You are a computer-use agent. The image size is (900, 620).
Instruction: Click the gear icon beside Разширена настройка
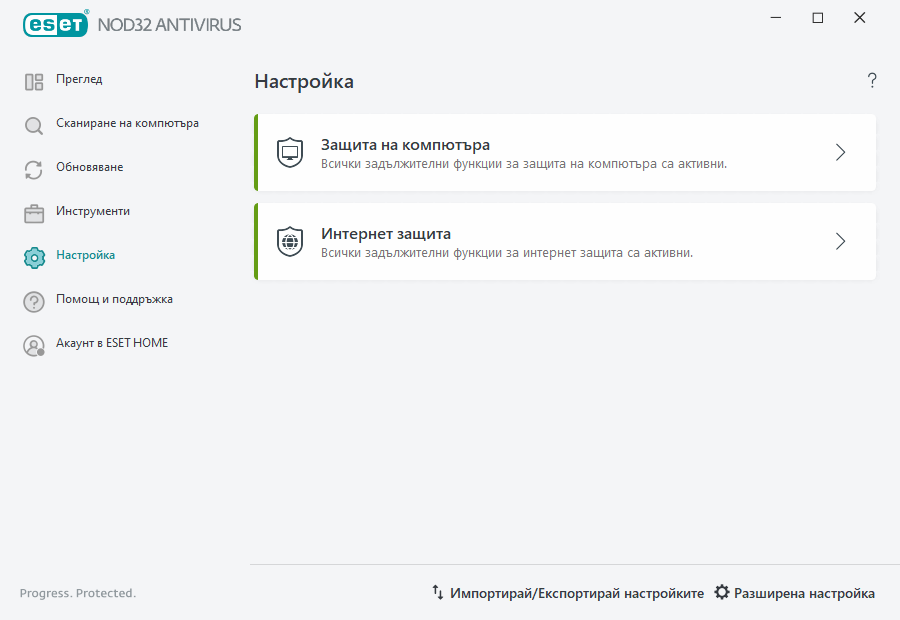[x=722, y=592]
